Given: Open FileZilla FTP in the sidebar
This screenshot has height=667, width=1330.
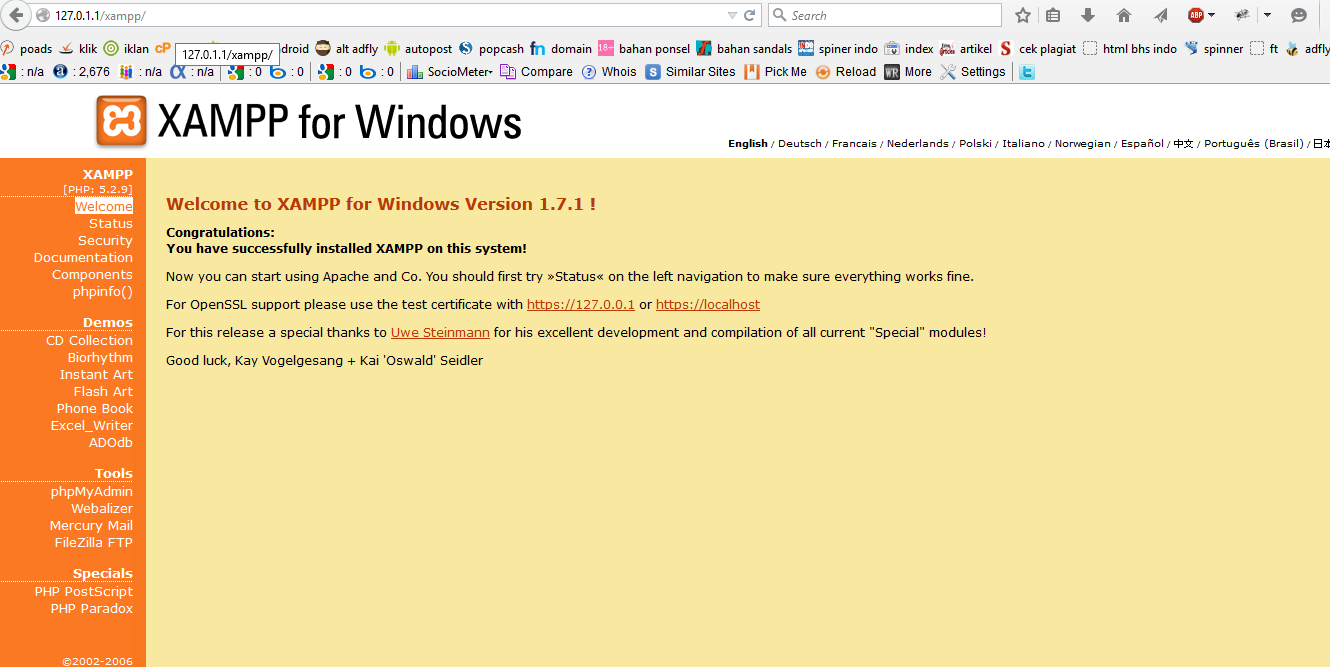Looking at the screenshot, I should (x=94, y=543).
